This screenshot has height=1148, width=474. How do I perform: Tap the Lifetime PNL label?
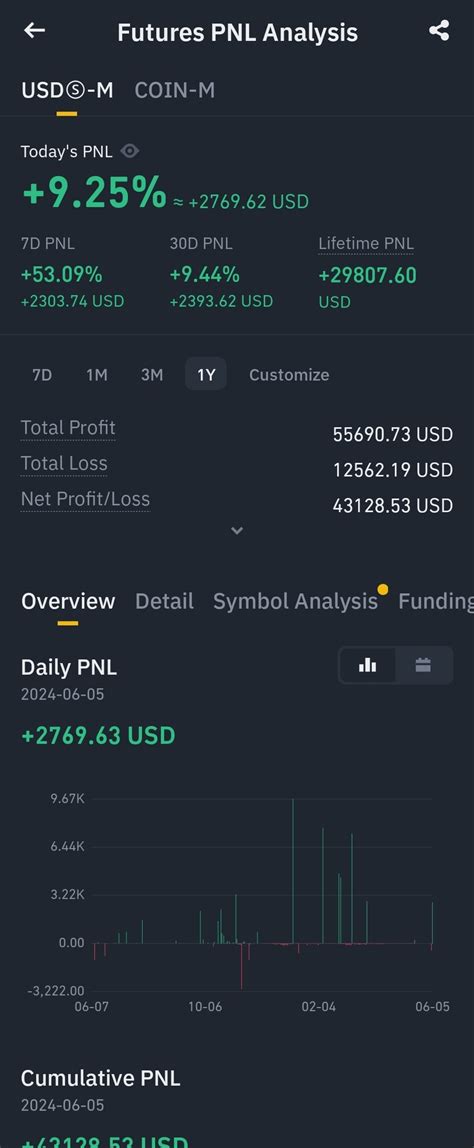pos(366,244)
